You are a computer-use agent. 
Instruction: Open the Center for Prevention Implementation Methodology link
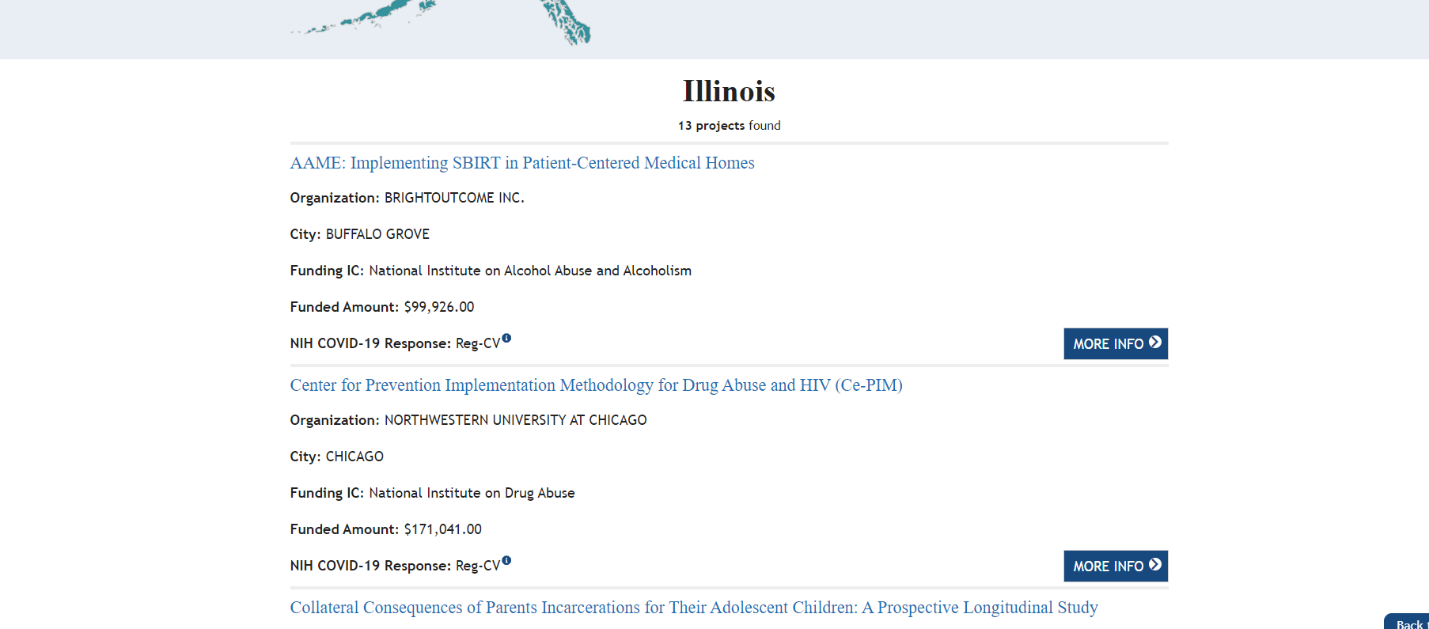tap(596, 385)
